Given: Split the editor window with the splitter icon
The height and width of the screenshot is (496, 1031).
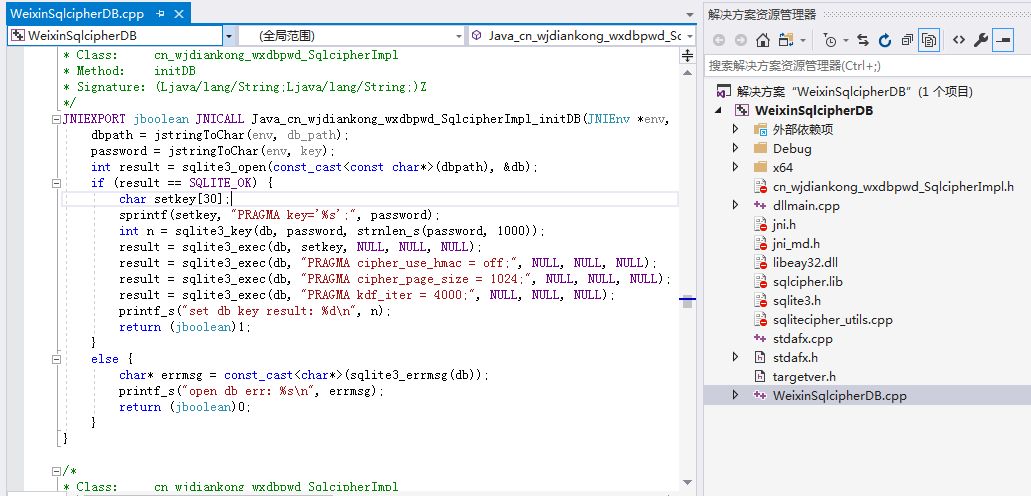Looking at the screenshot, I should click(688, 55).
